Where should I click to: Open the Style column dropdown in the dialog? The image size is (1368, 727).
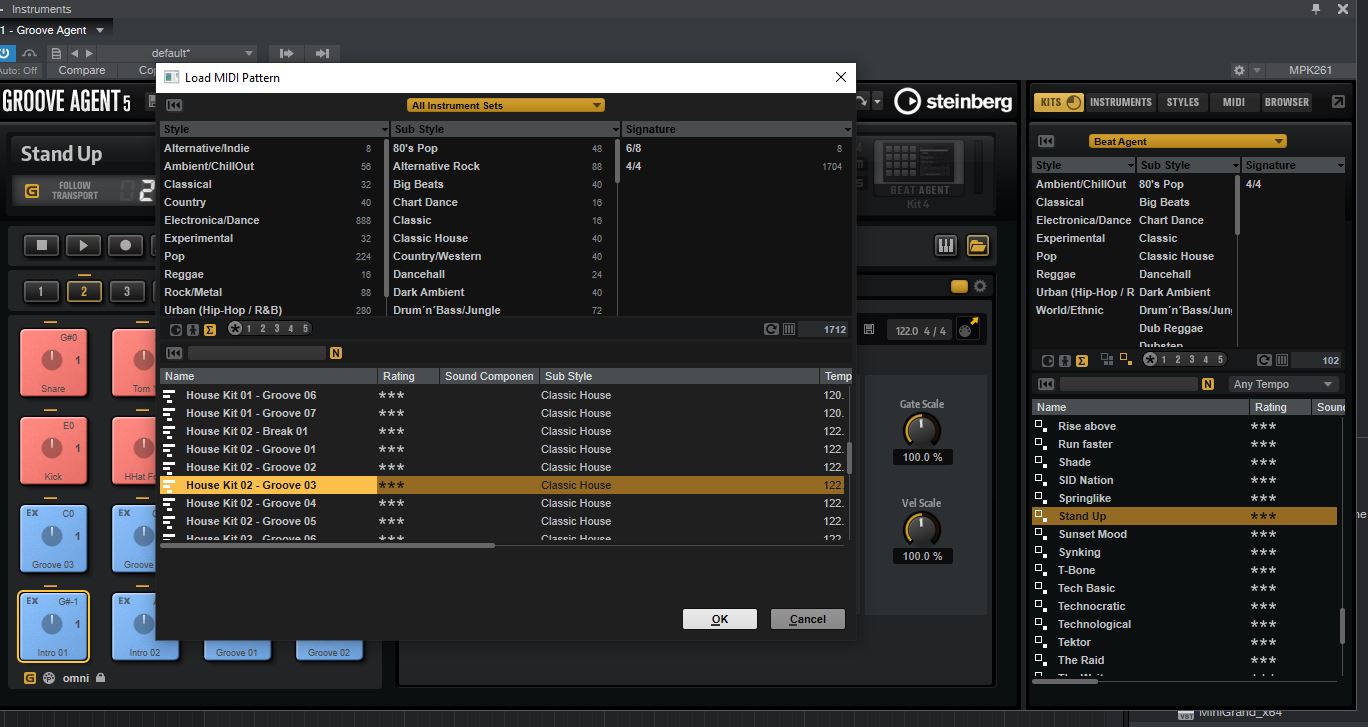click(384, 130)
